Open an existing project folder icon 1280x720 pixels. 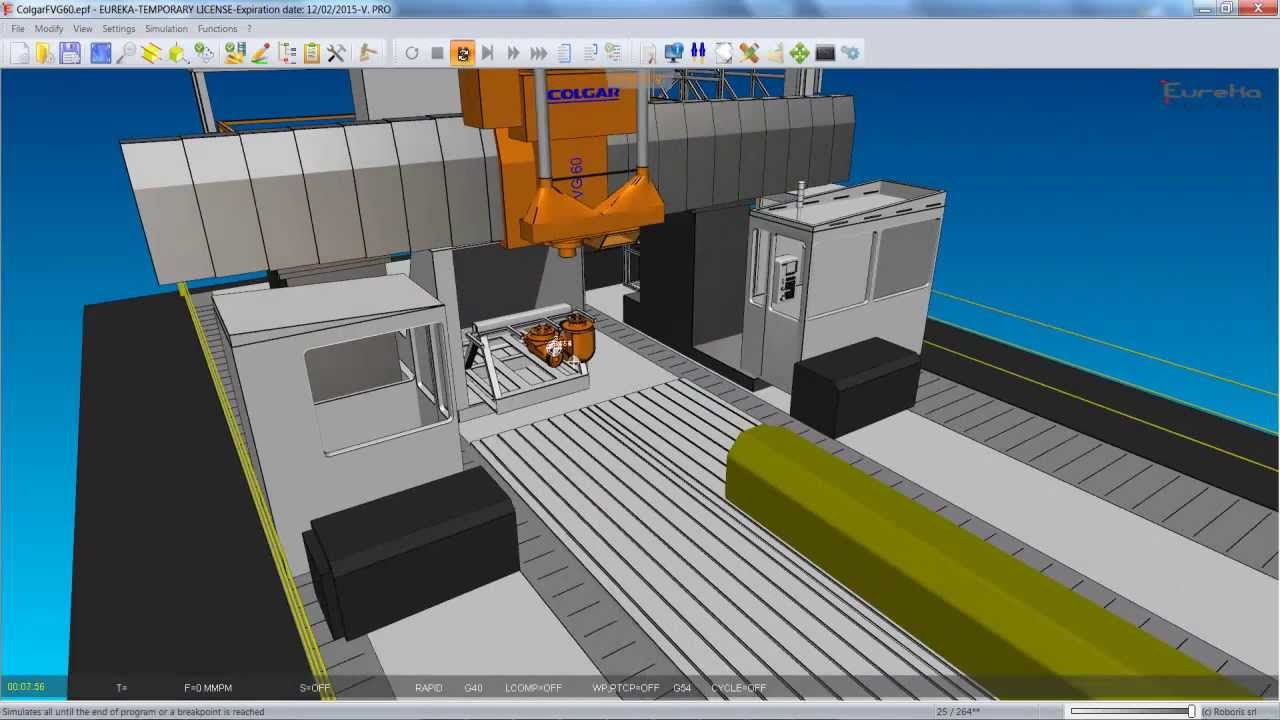click(44, 53)
